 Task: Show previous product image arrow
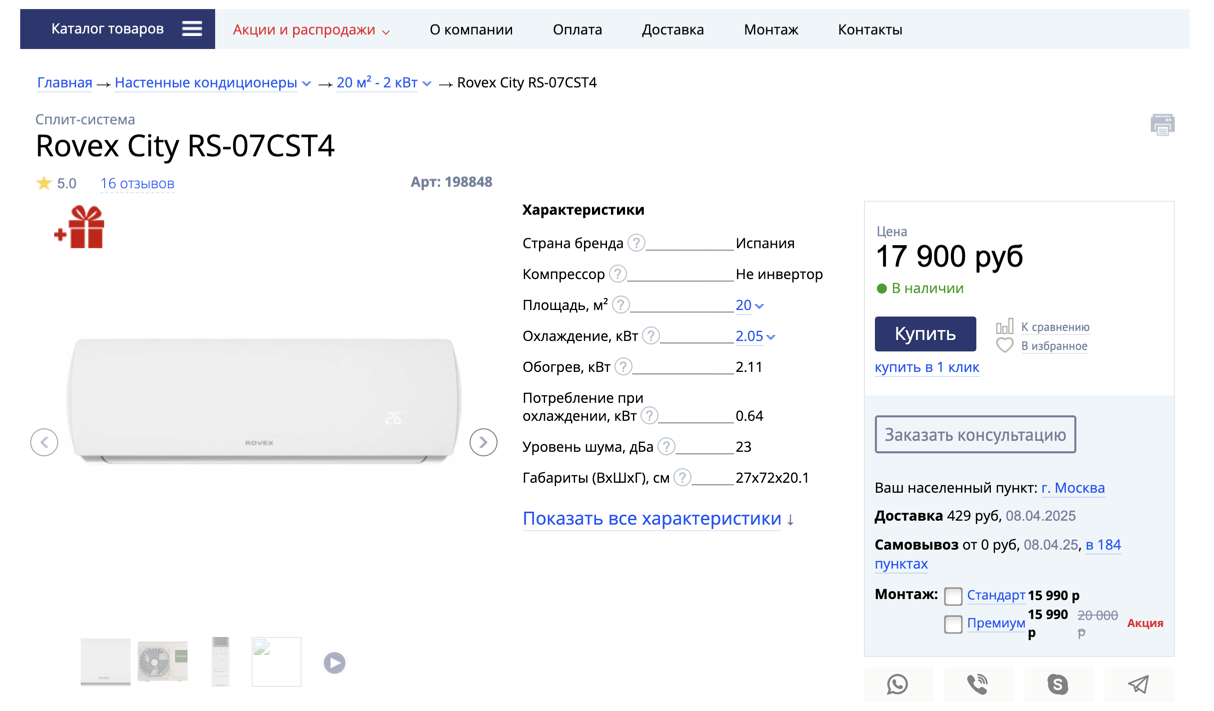44,442
